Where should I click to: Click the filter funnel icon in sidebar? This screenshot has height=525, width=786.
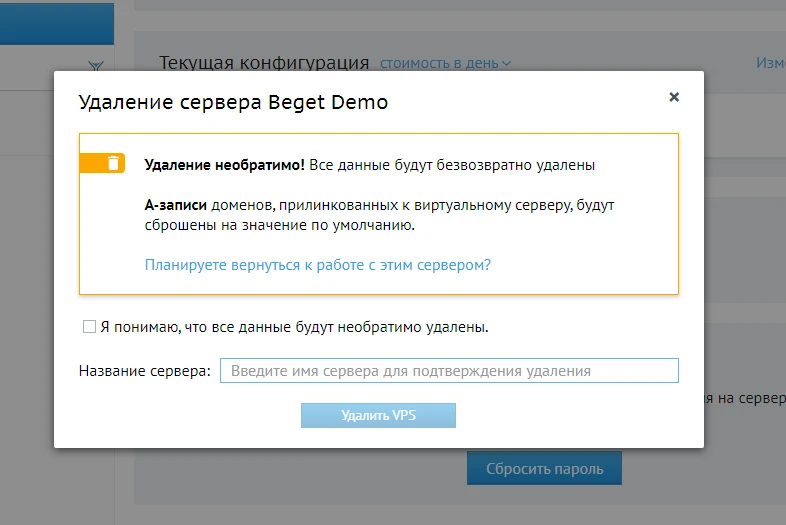(x=96, y=66)
